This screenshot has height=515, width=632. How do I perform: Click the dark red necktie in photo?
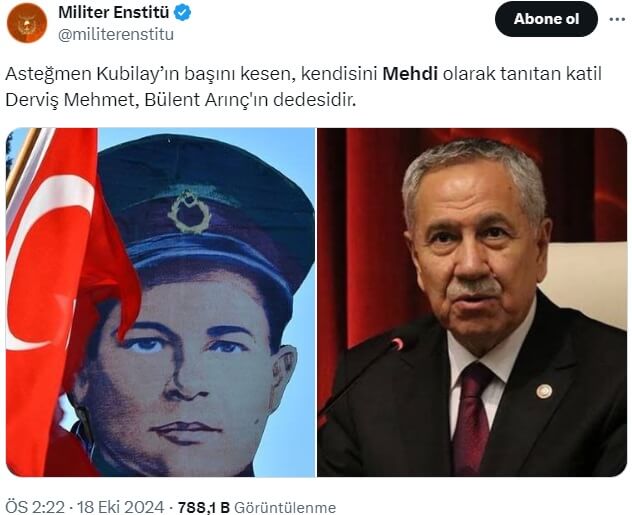click(x=472, y=417)
